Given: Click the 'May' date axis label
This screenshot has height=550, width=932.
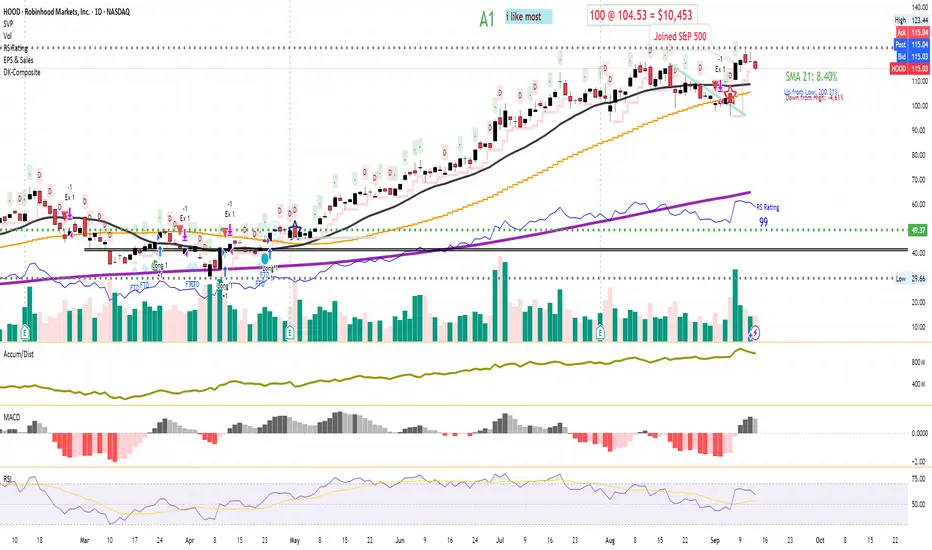Looking at the screenshot, I should pyautogui.click(x=295, y=540).
